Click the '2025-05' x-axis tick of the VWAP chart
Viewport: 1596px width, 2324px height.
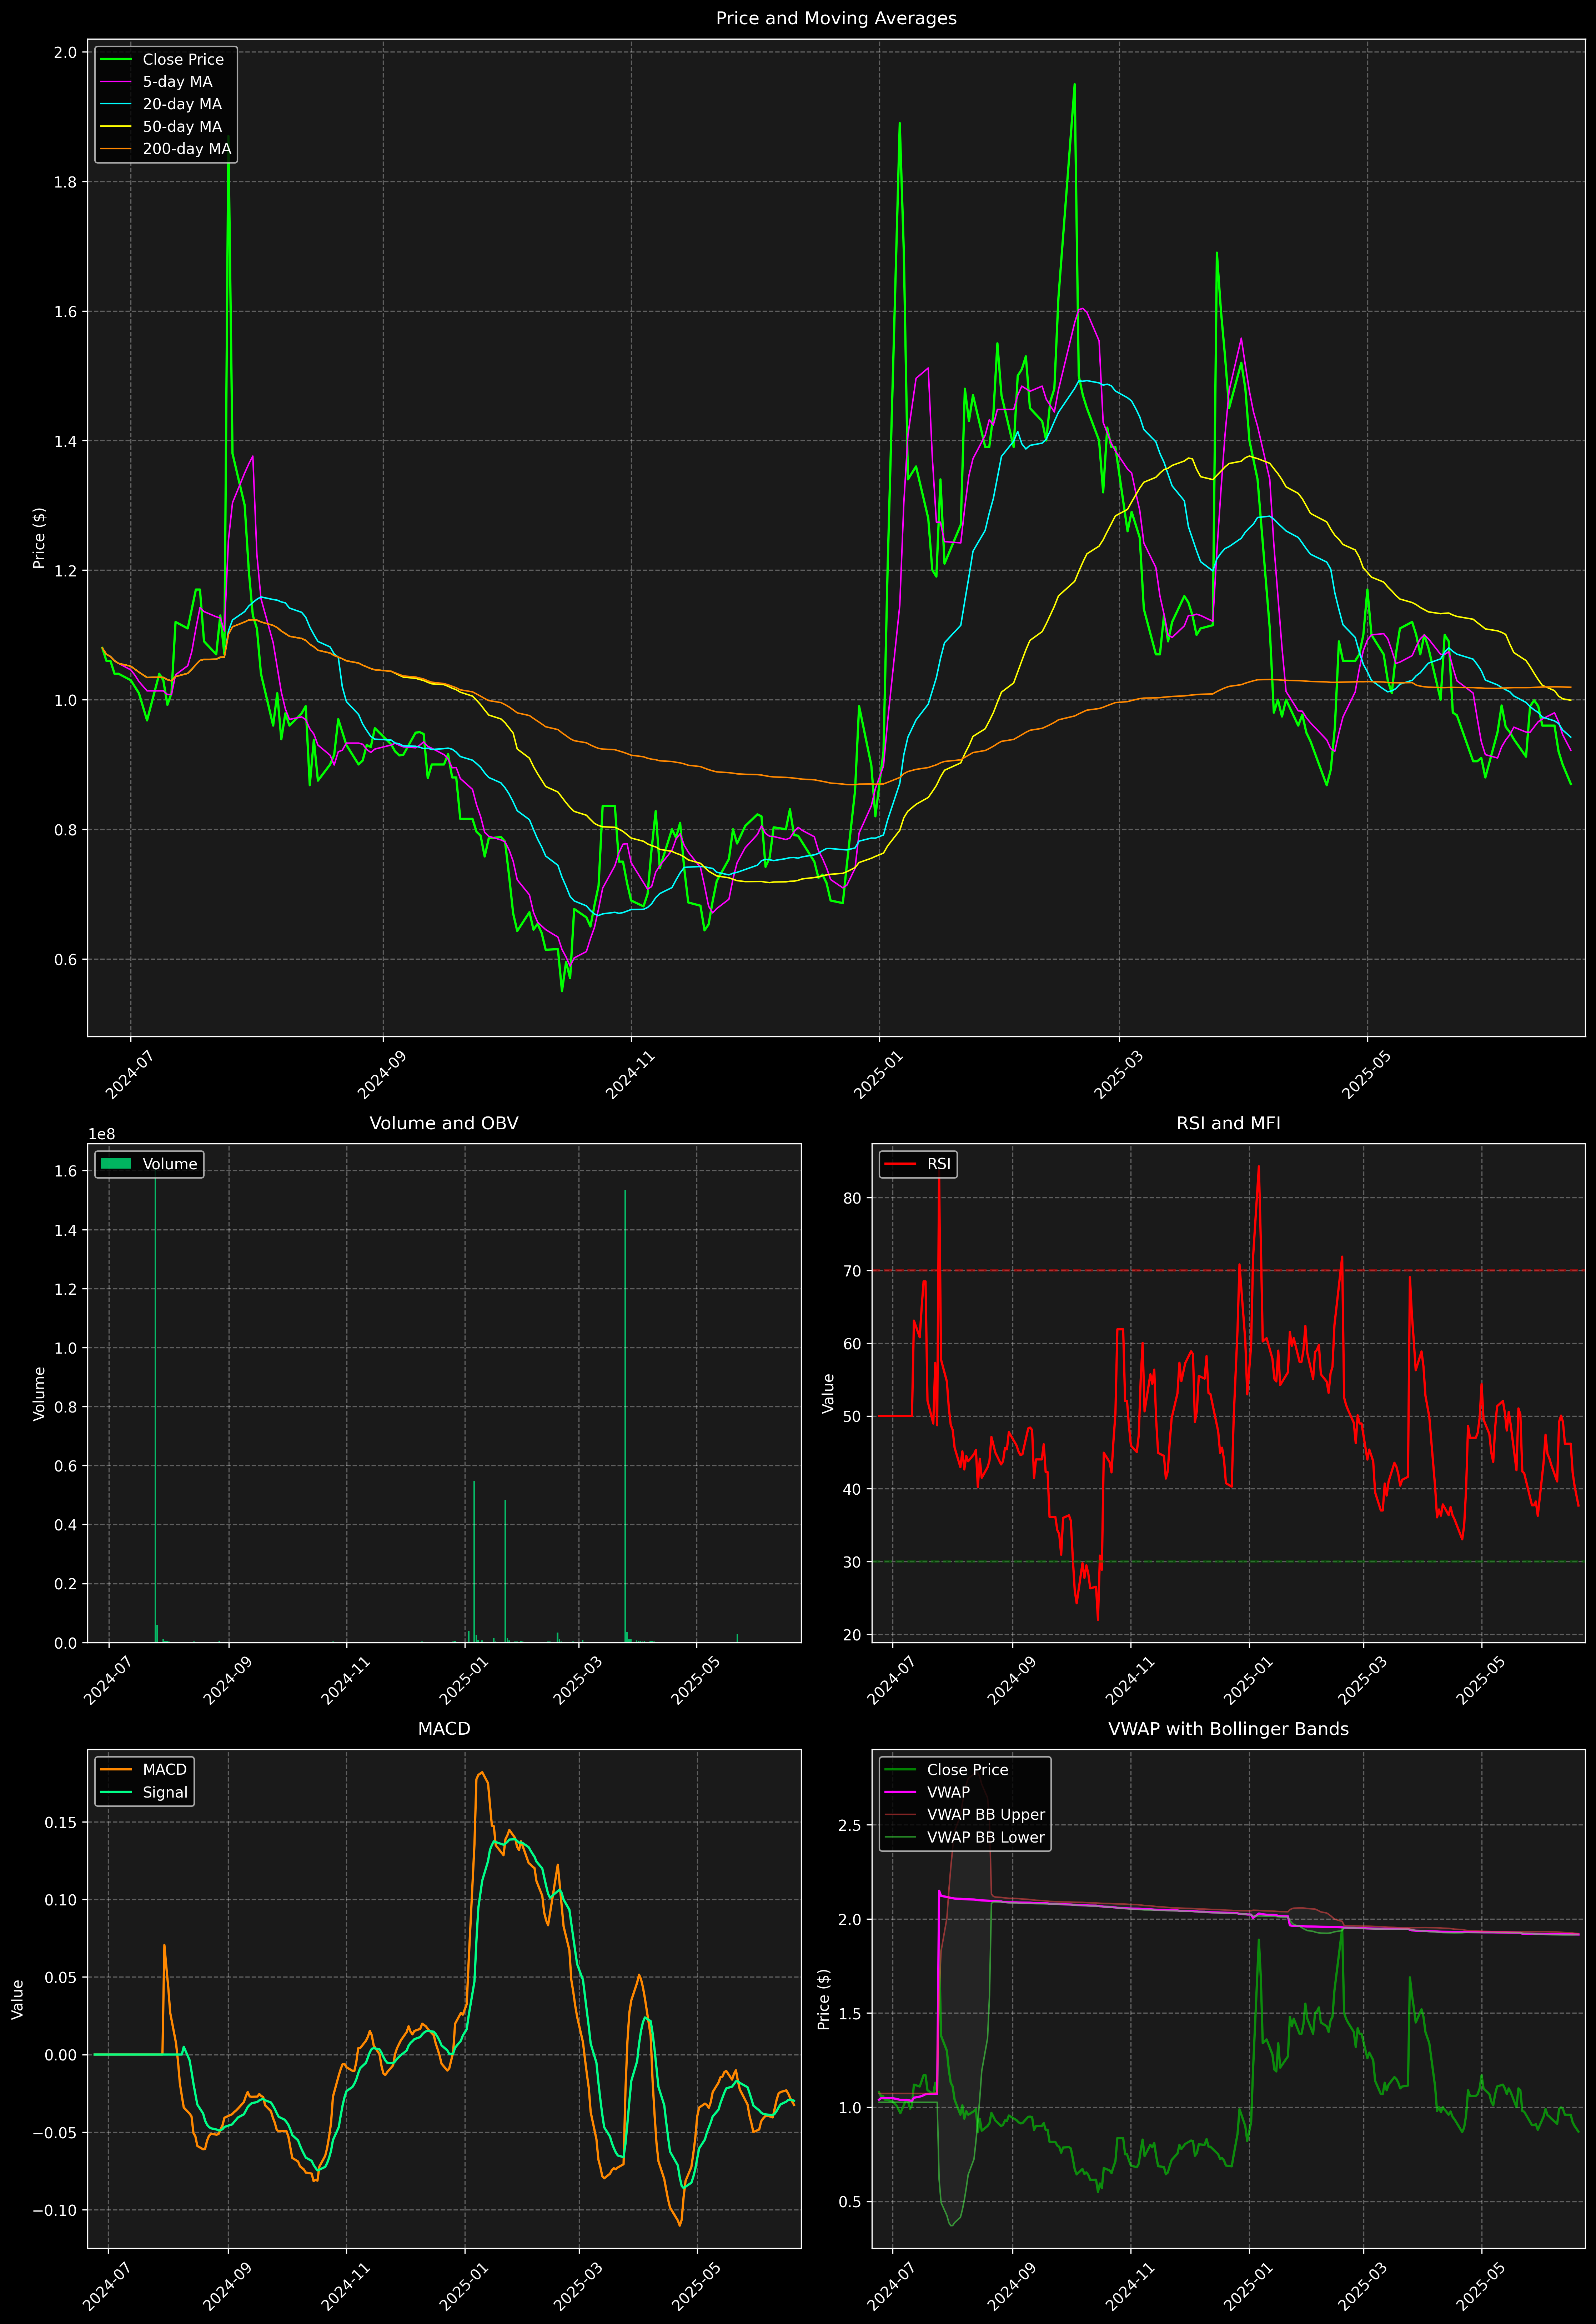(x=1480, y=2286)
